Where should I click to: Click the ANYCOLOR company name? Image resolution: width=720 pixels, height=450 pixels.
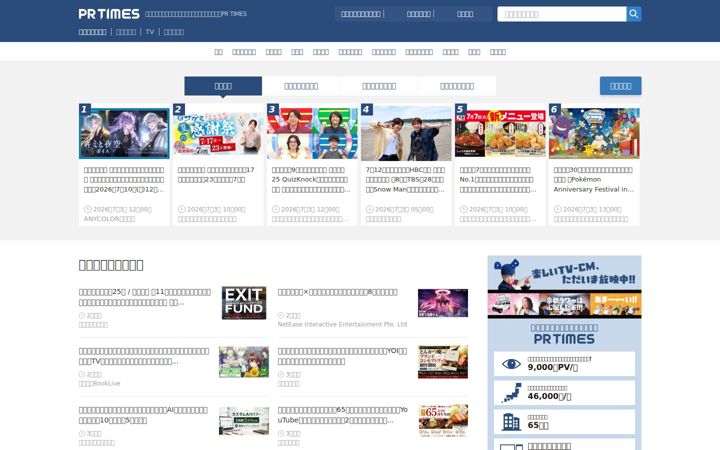pos(109,219)
